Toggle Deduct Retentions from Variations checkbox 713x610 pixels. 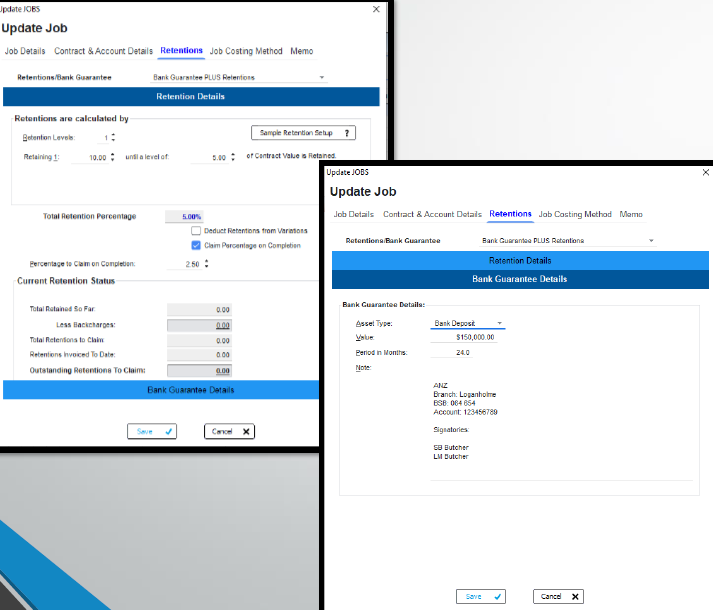(x=196, y=231)
